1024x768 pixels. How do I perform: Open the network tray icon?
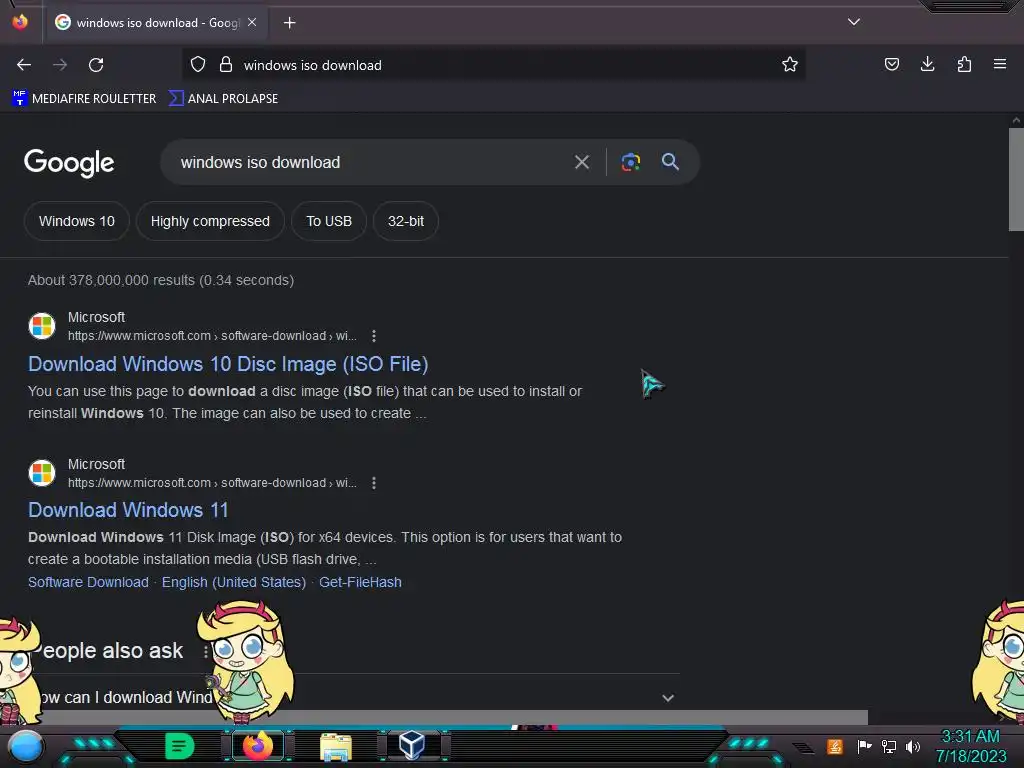point(889,746)
